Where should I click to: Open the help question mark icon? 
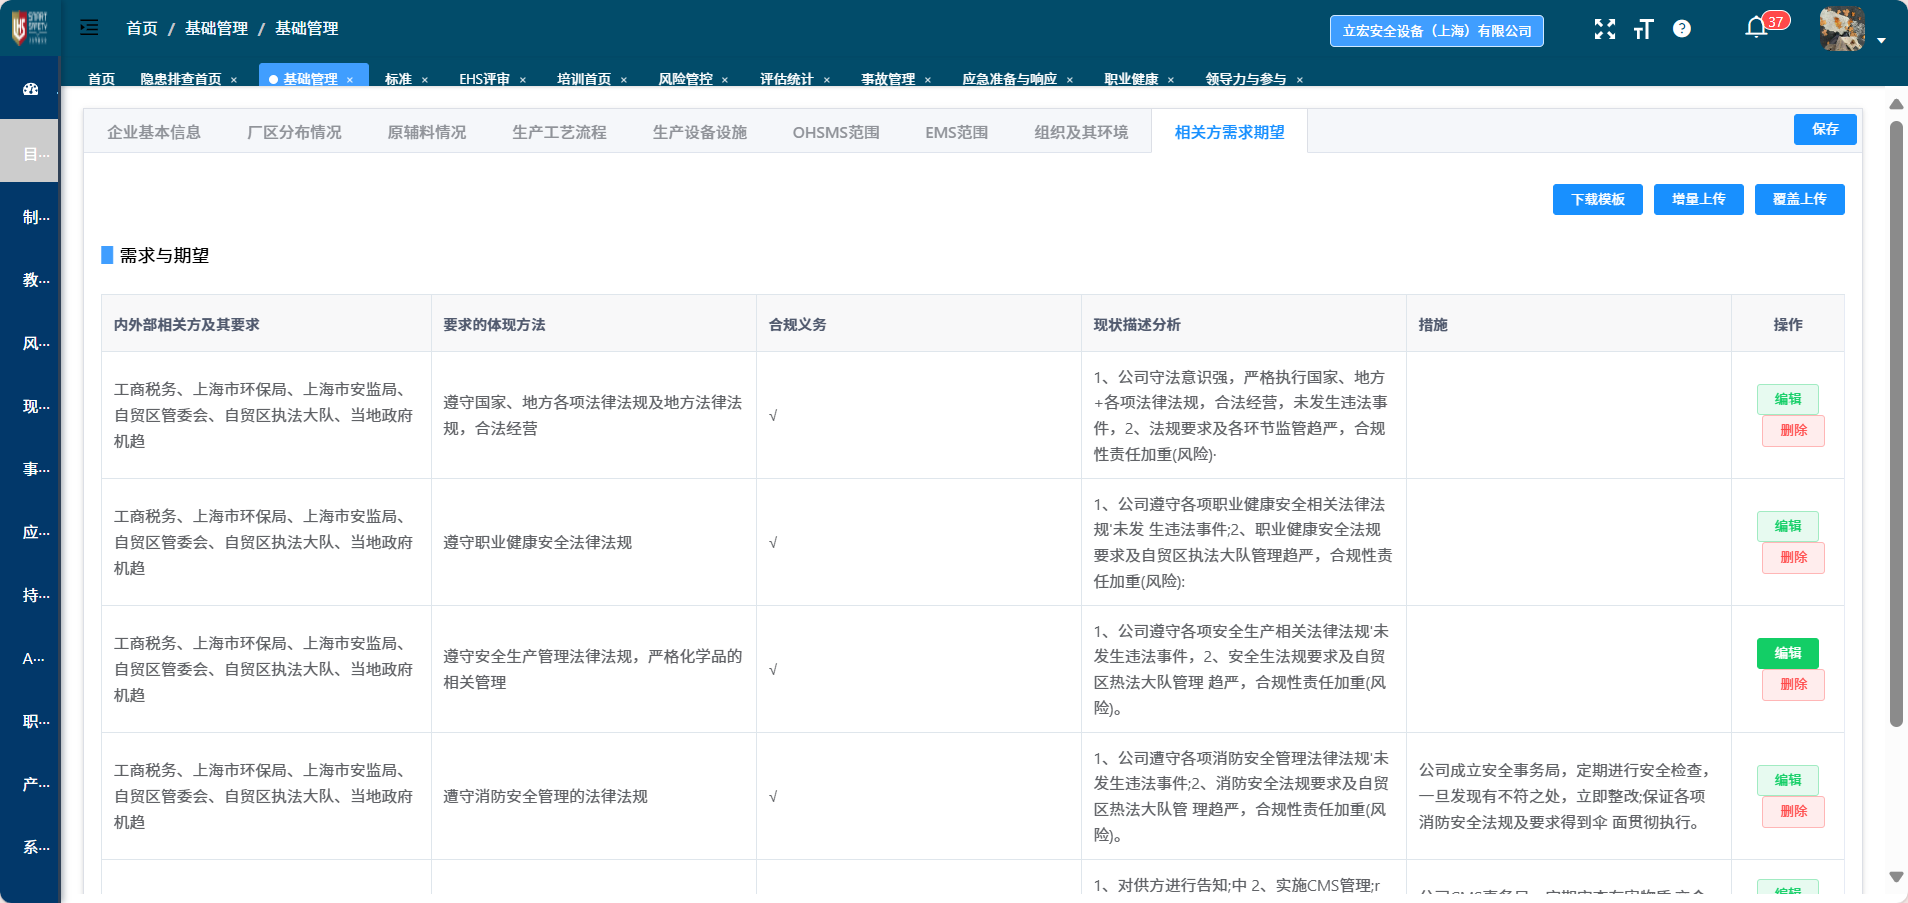pyautogui.click(x=1682, y=29)
